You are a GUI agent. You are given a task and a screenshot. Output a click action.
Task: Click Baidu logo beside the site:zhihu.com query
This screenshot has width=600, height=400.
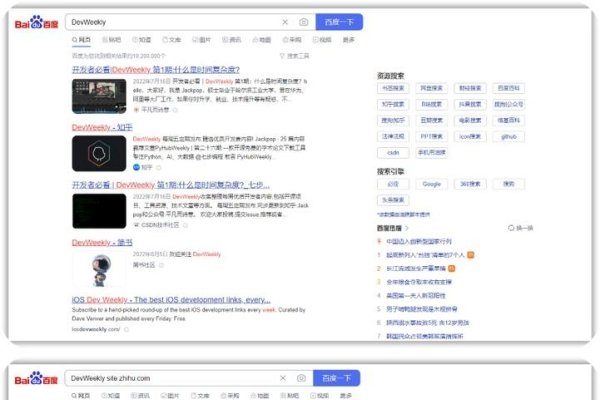36,378
